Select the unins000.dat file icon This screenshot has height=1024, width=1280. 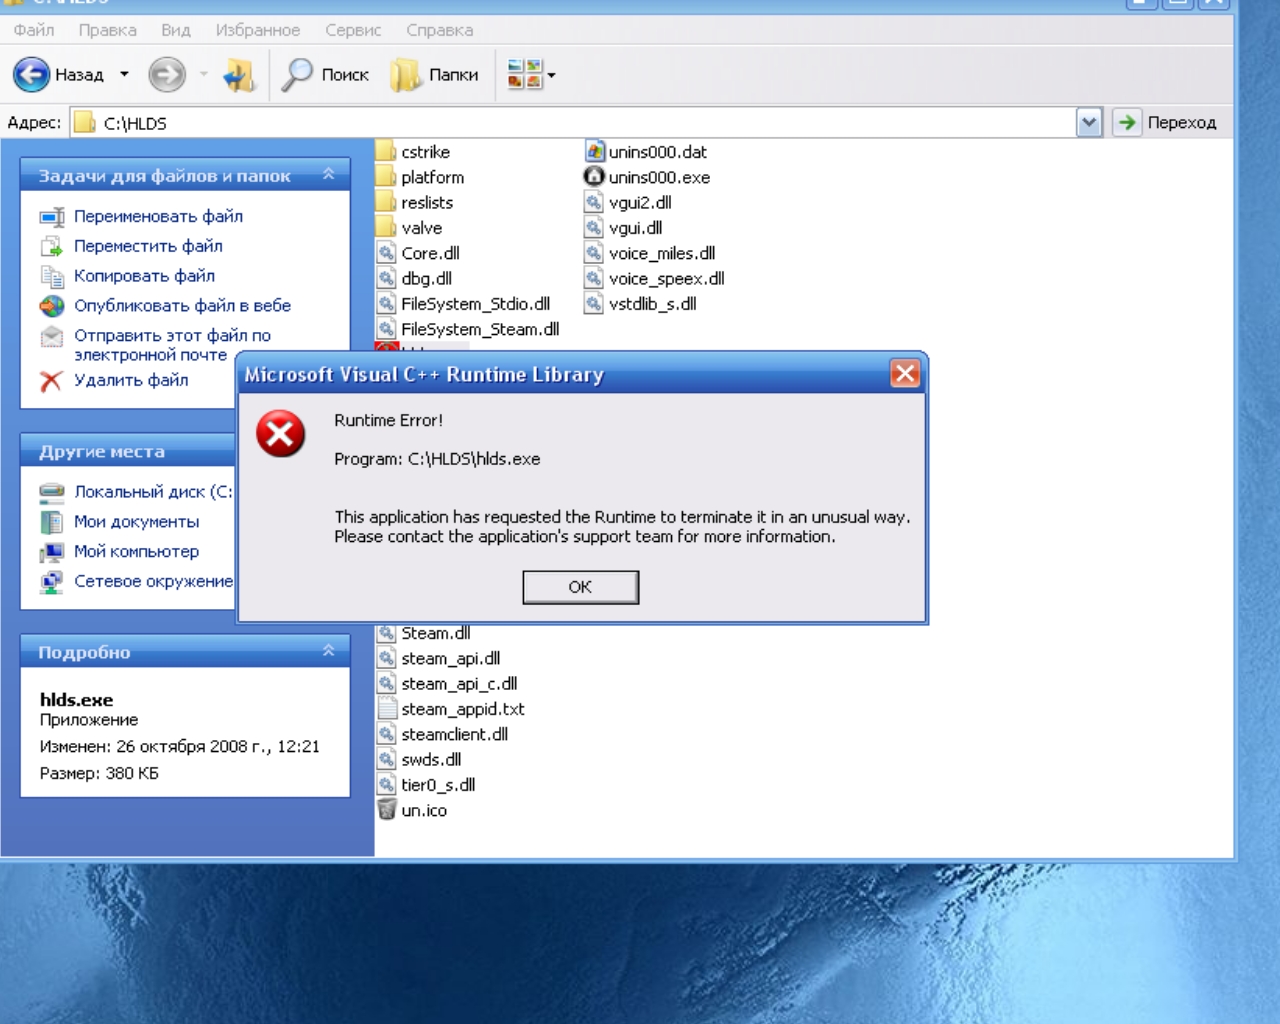[x=594, y=152]
